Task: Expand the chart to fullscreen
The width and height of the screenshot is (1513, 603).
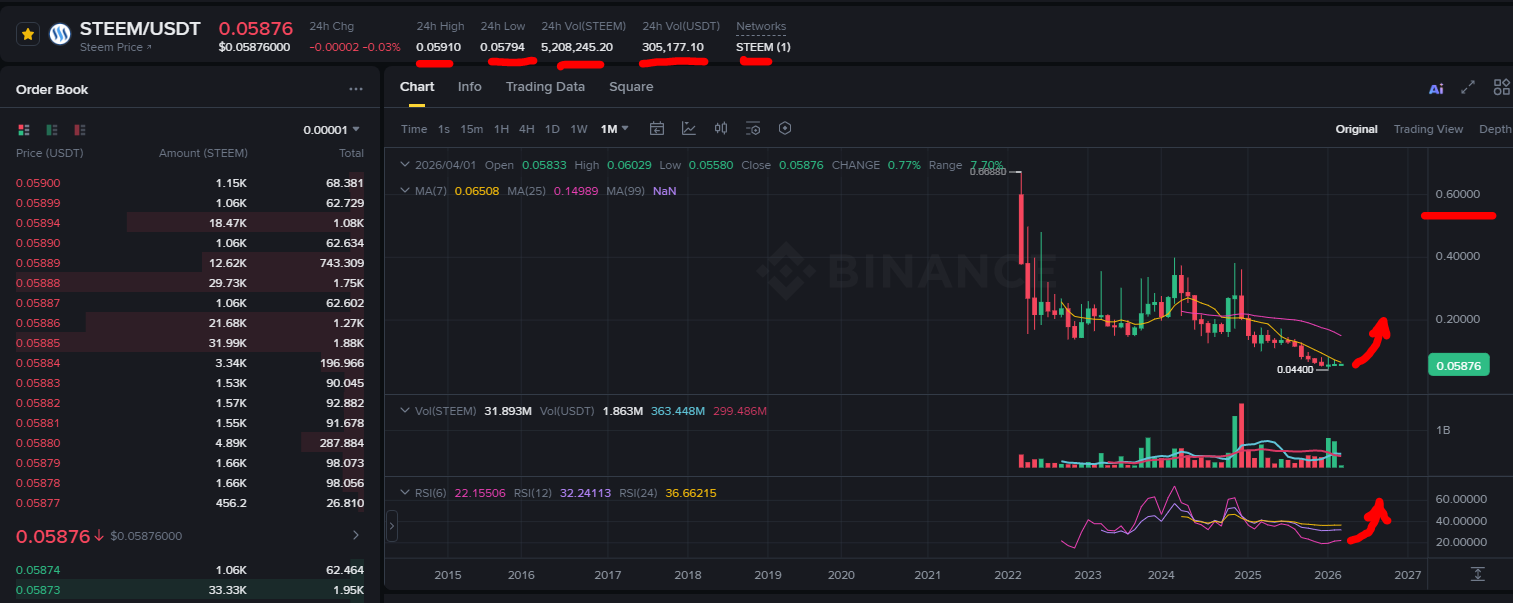Action: tap(1468, 87)
